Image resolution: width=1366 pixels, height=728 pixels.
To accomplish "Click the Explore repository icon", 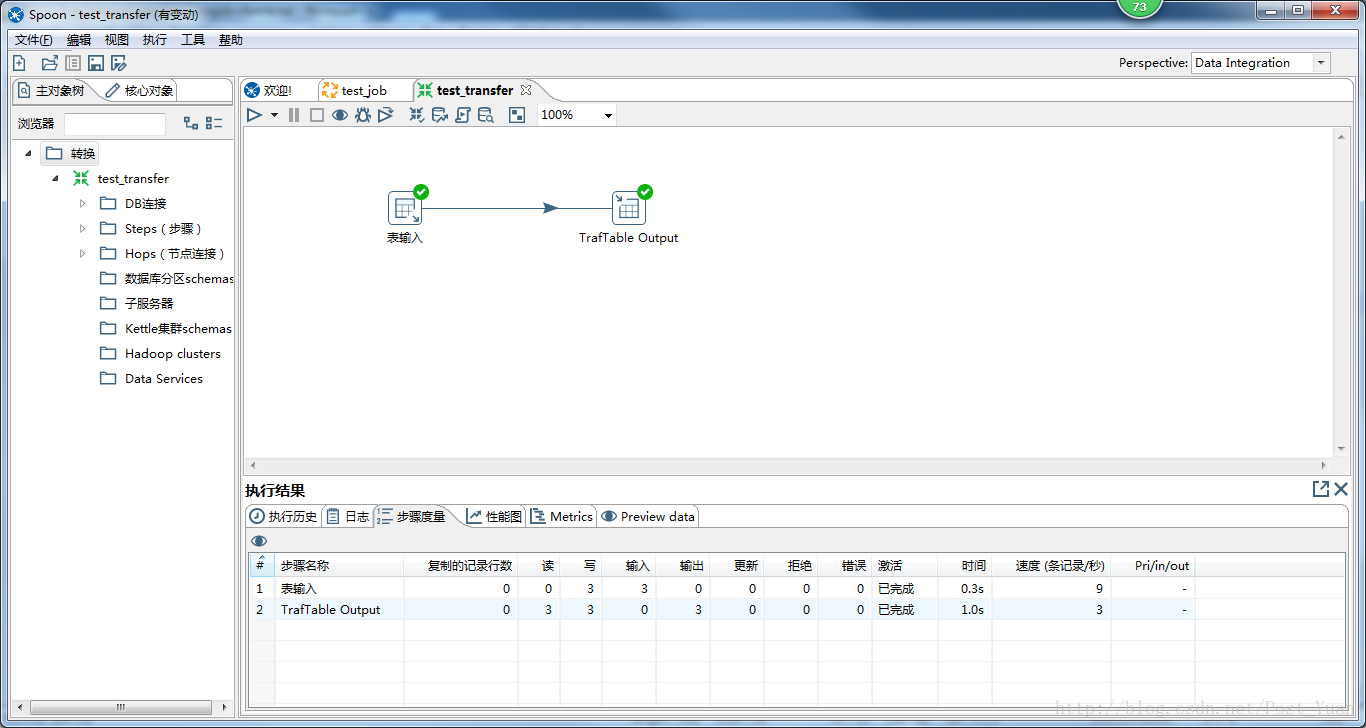I will click(x=73, y=63).
